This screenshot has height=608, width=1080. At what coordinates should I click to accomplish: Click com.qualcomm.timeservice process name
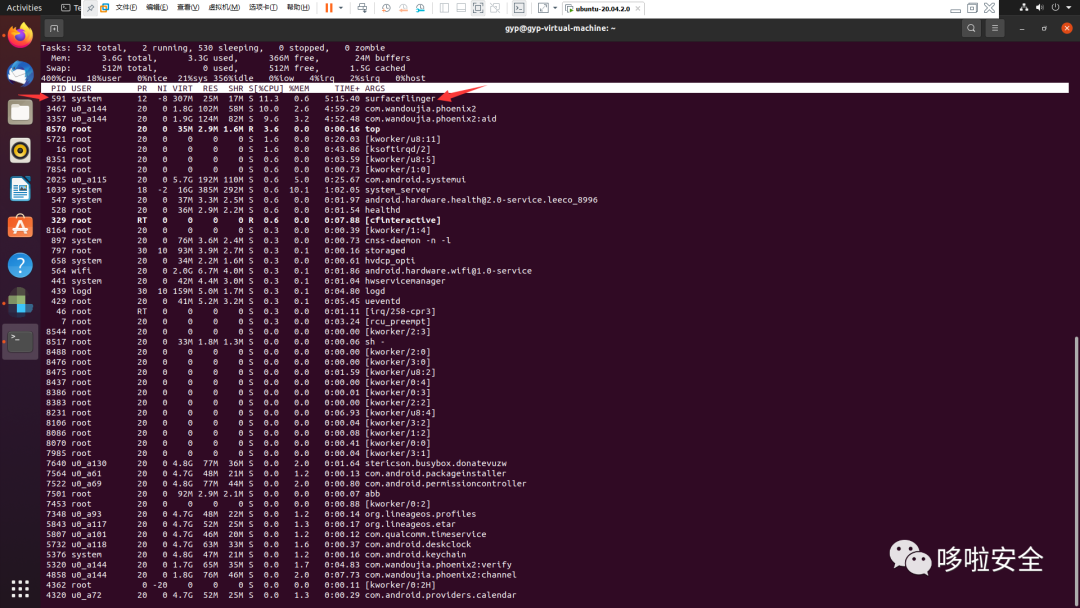click(x=425, y=534)
